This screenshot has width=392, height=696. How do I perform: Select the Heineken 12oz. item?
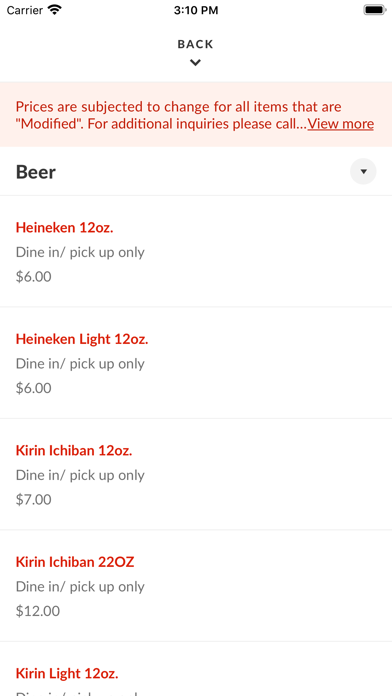(x=196, y=251)
